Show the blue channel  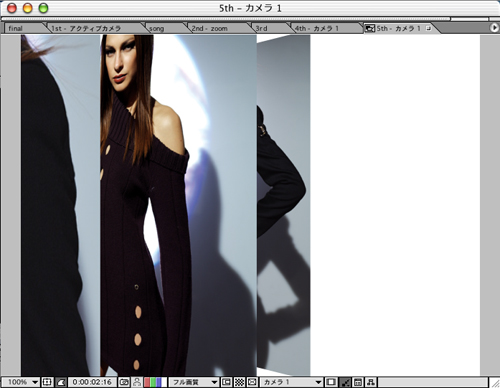tap(159, 382)
